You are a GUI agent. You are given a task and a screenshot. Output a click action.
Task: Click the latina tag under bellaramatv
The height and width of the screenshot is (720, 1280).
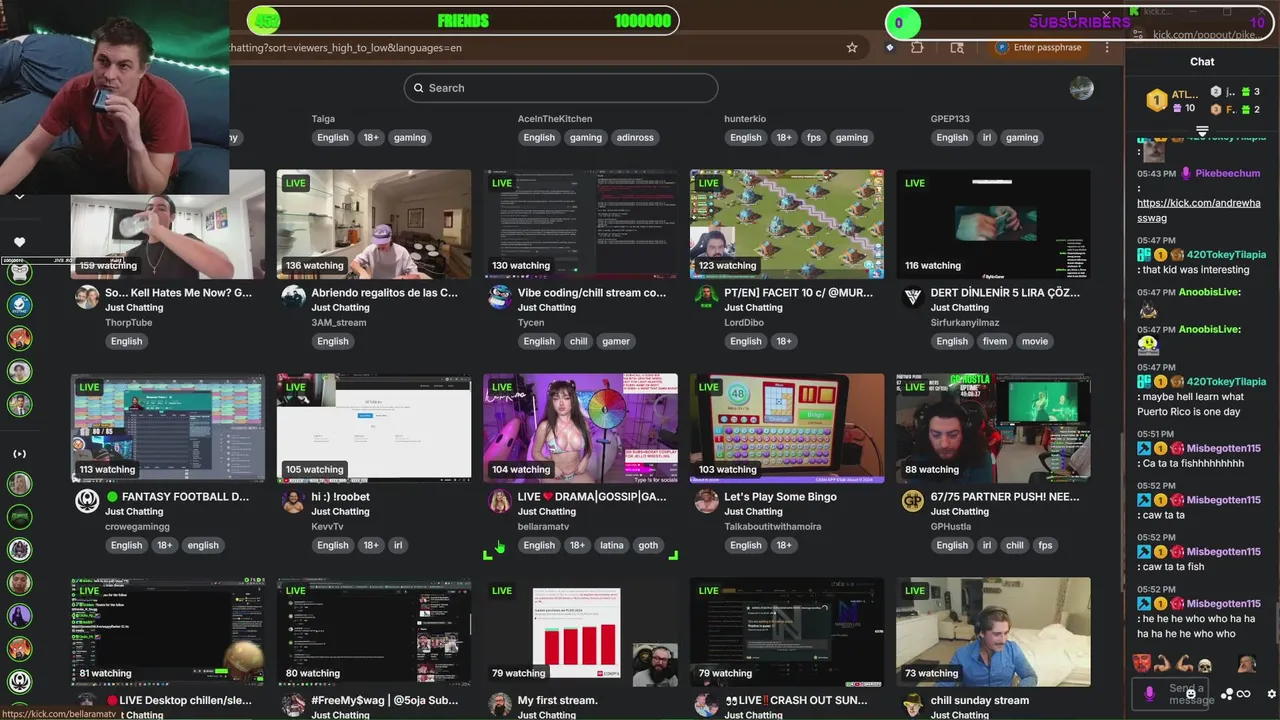click(x=611, y=545)
